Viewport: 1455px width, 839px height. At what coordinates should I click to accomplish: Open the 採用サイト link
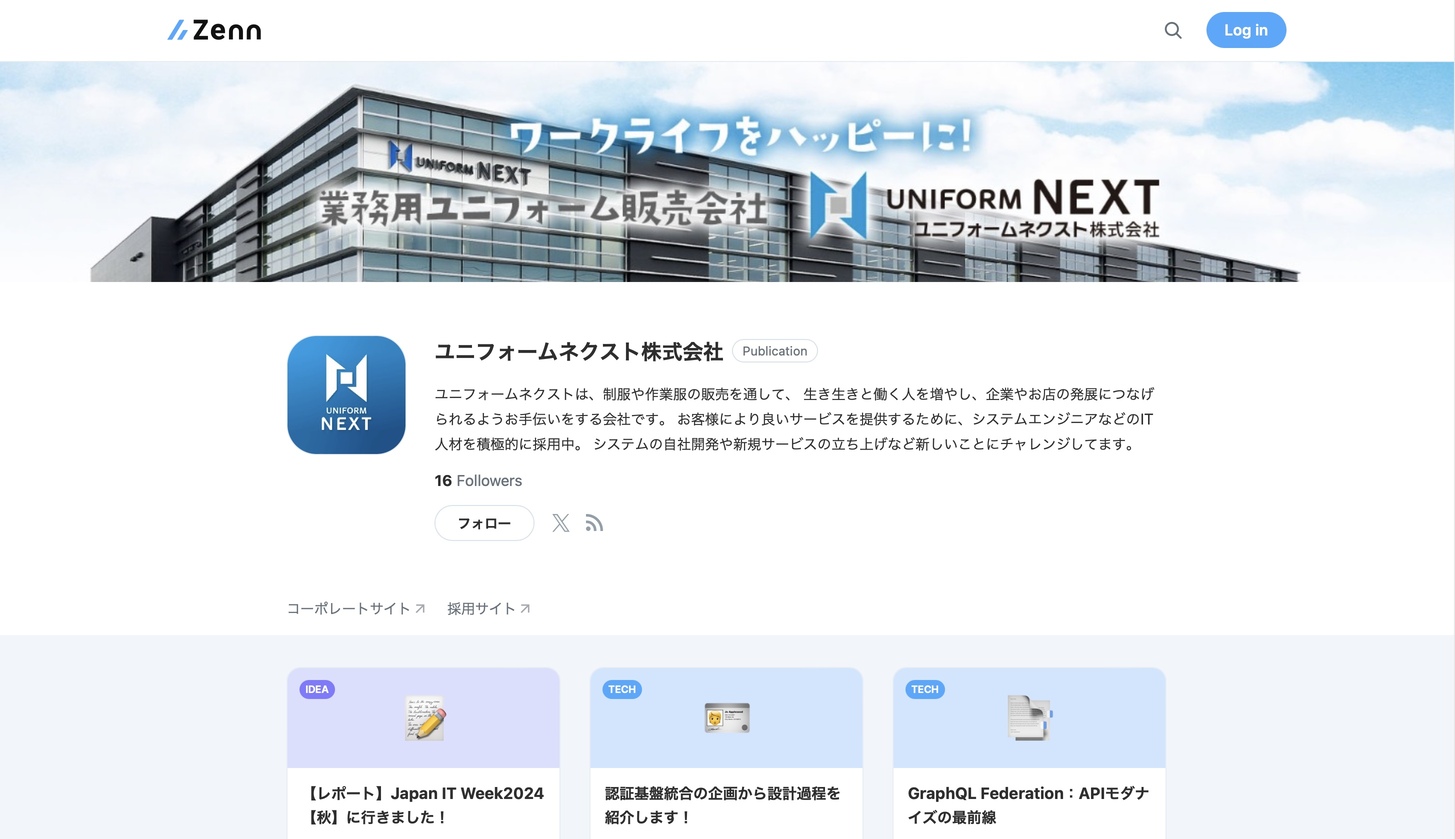[489, 608]
